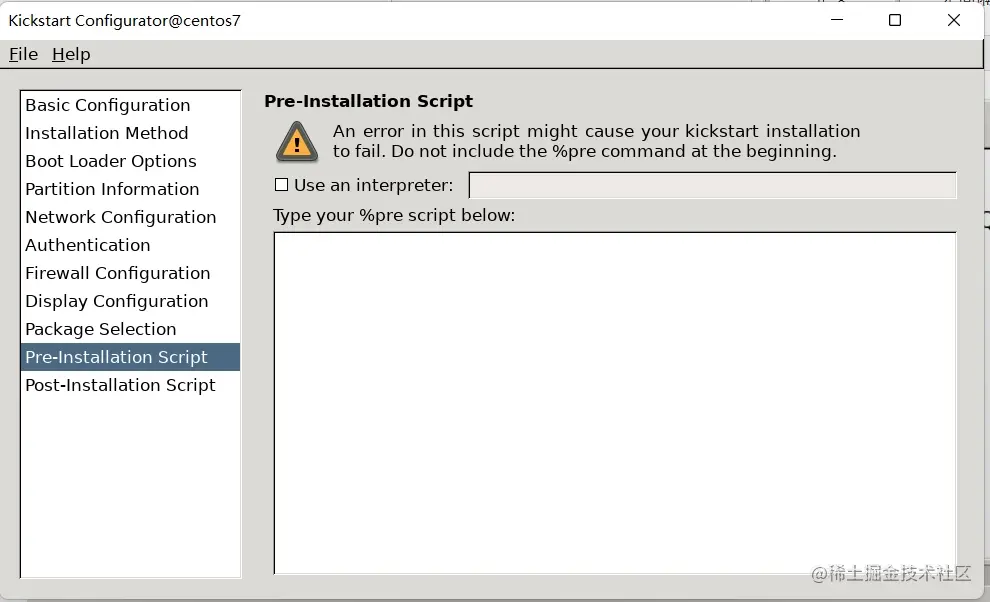Open the File menu

tap(23, 54)
